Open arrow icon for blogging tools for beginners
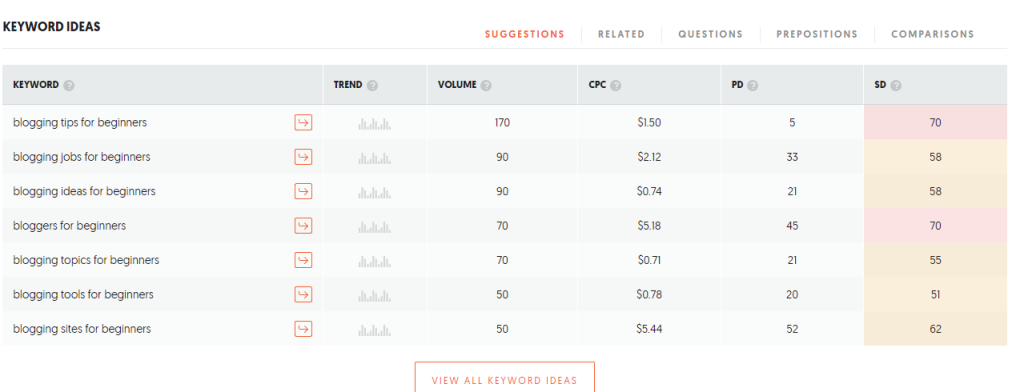The width and height of the screenshot is (1024, 392). click(303, 295)
